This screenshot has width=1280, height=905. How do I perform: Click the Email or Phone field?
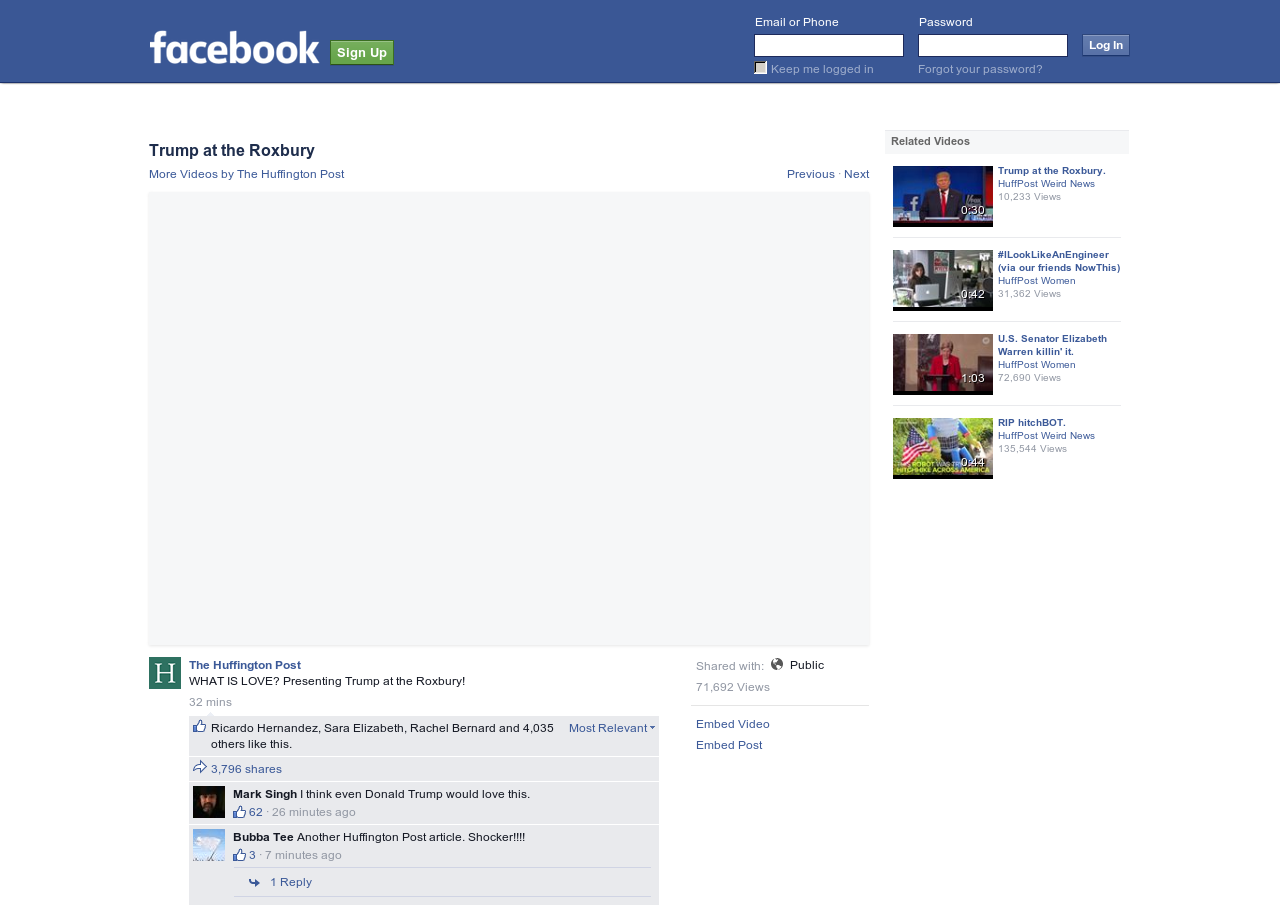click(829, 45)
